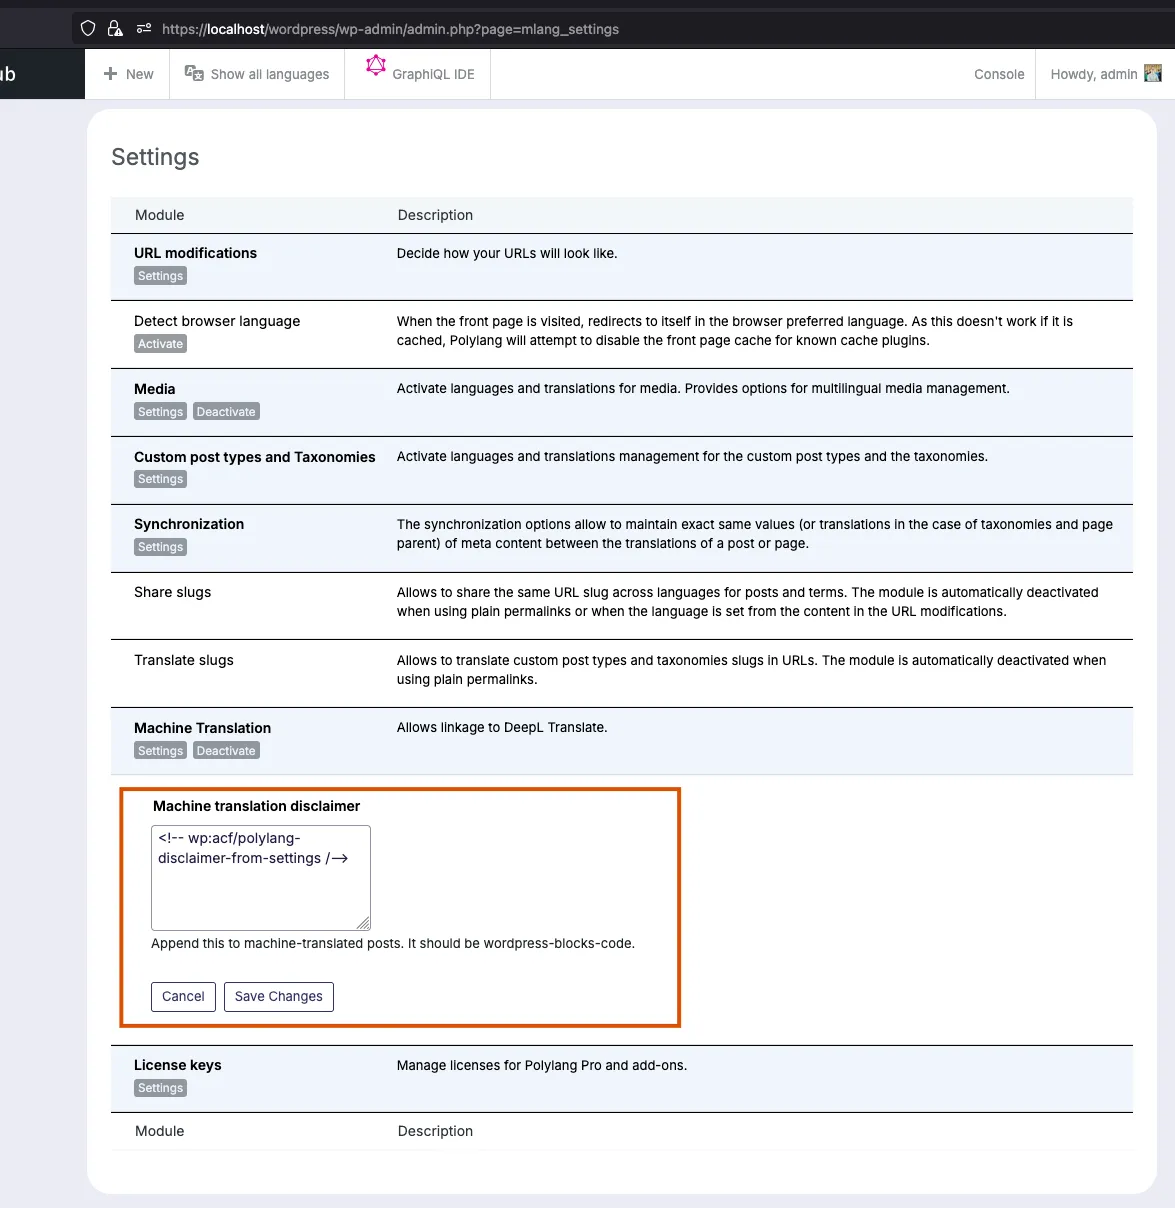Image resolution: width=1175 pixels, height=1208 pixels.
Task: Click the disclaimer textarea resize handle
Action: coord(363,923)
